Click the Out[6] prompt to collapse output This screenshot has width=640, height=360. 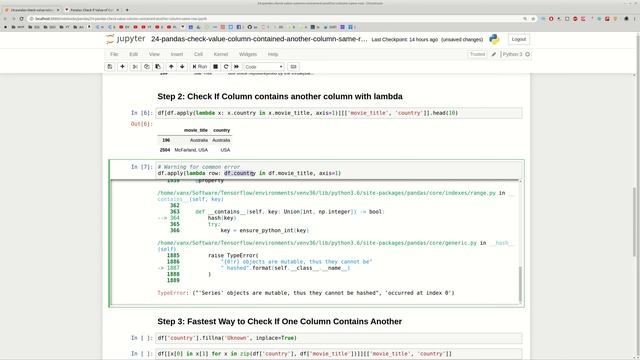point(142,124)
